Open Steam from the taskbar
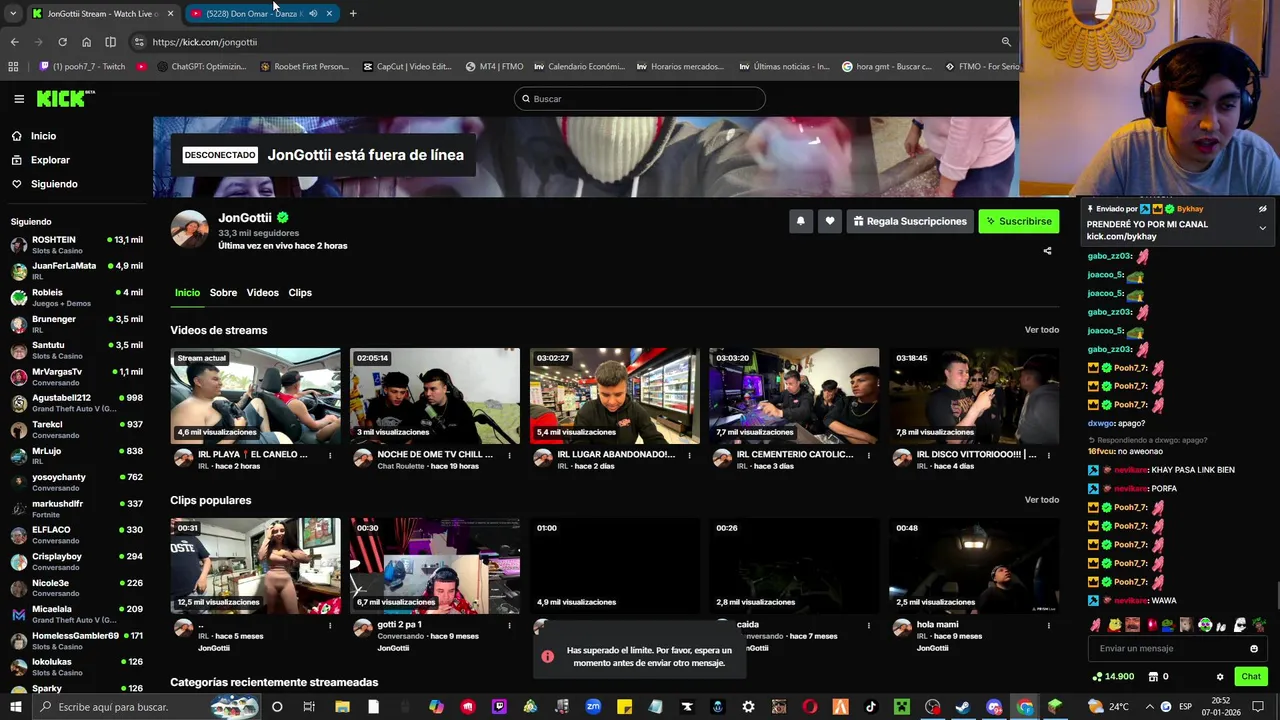Image resolution: width=1280 pixels, height=720 pixels. tap(963, 707)
